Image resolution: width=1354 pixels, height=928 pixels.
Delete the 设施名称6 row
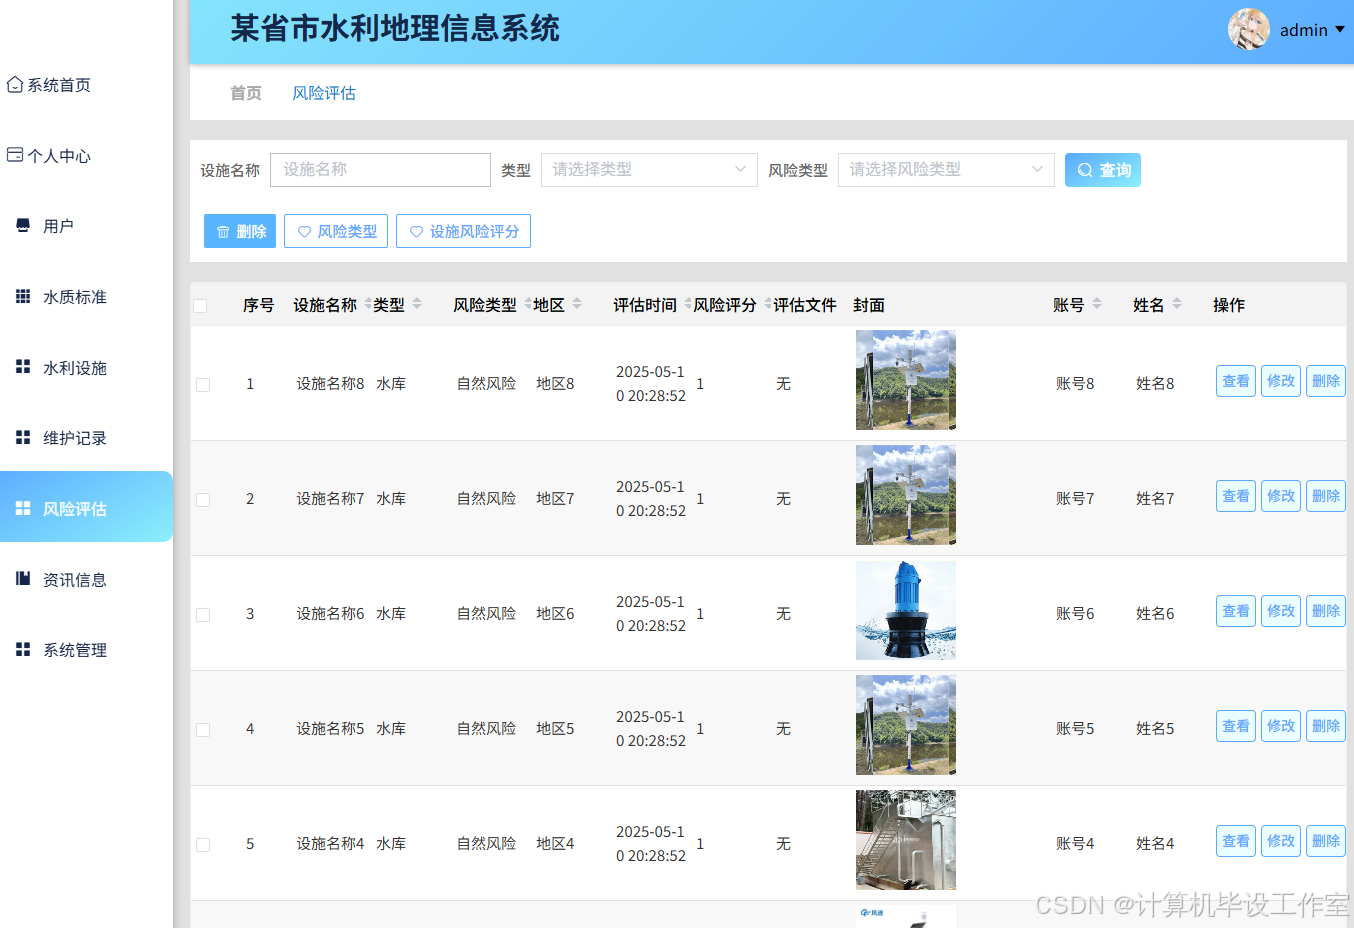tap(1326, 611)
